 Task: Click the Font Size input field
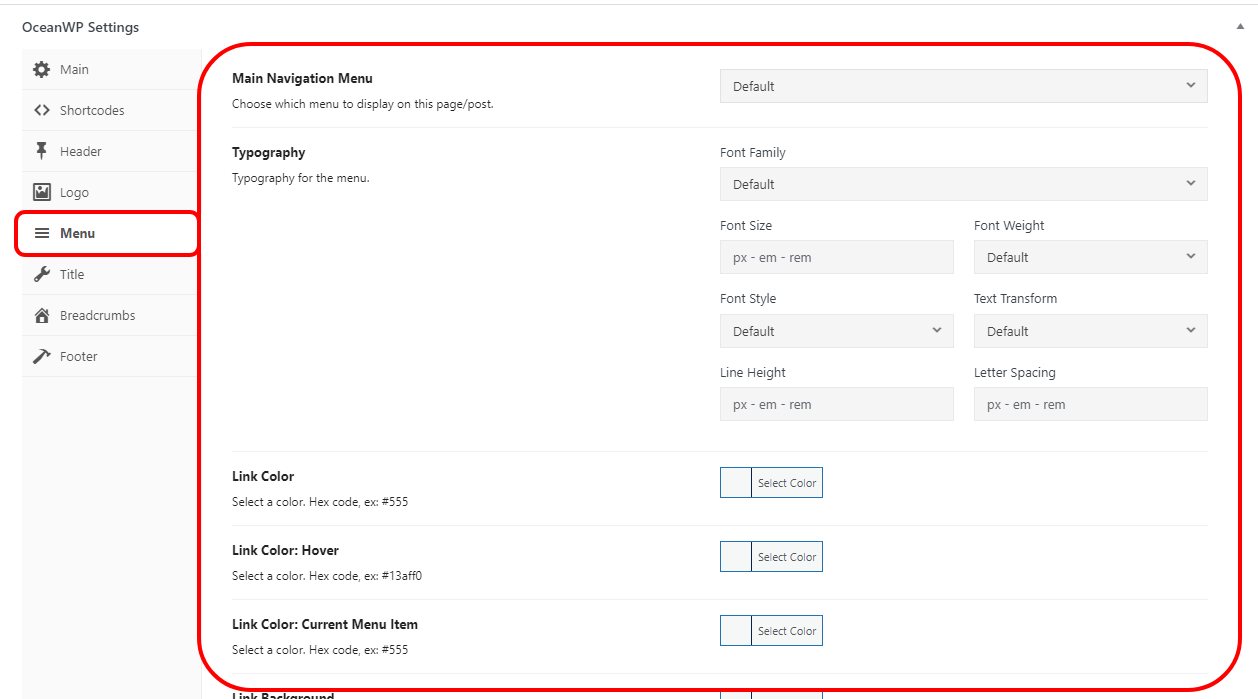(x=836, y=257)
